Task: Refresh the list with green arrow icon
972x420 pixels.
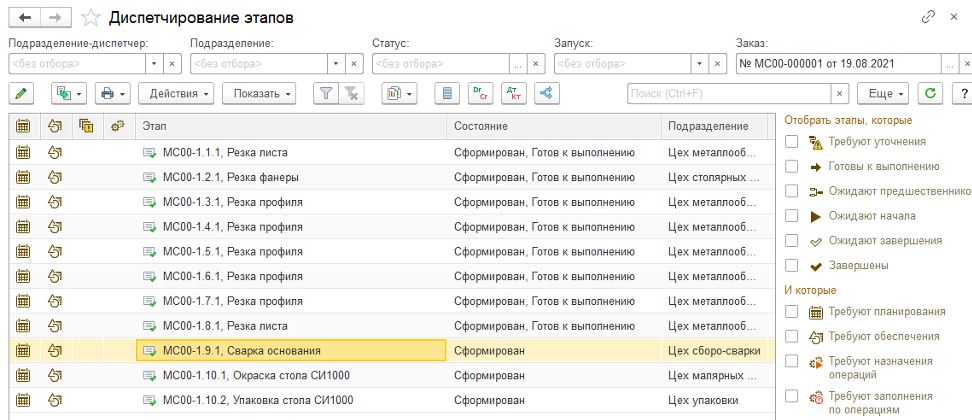Action: (930, 94)
